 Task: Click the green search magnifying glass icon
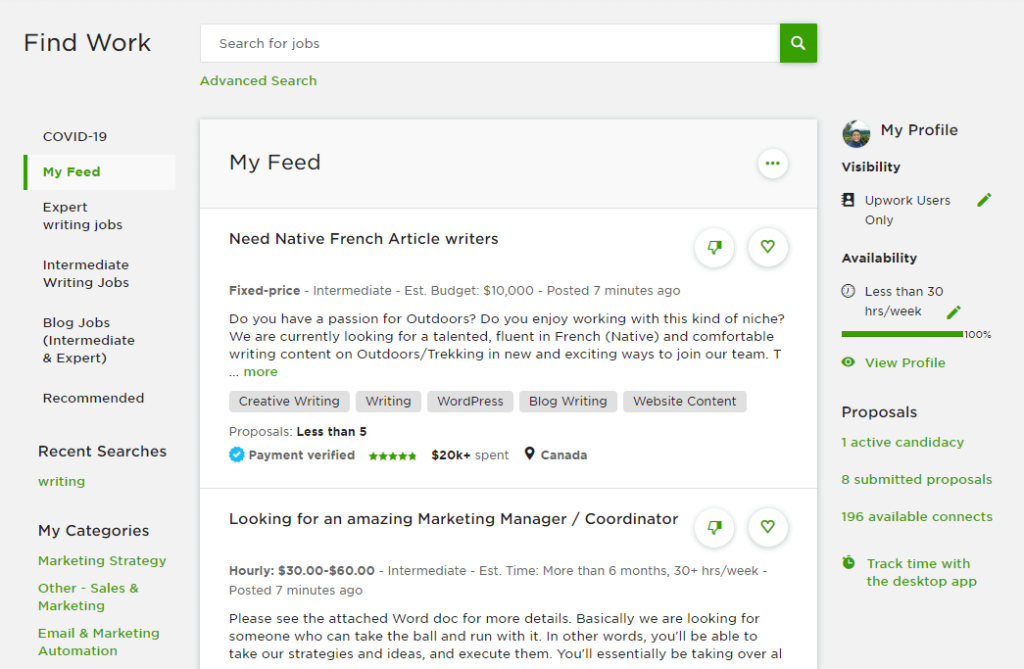796,43
